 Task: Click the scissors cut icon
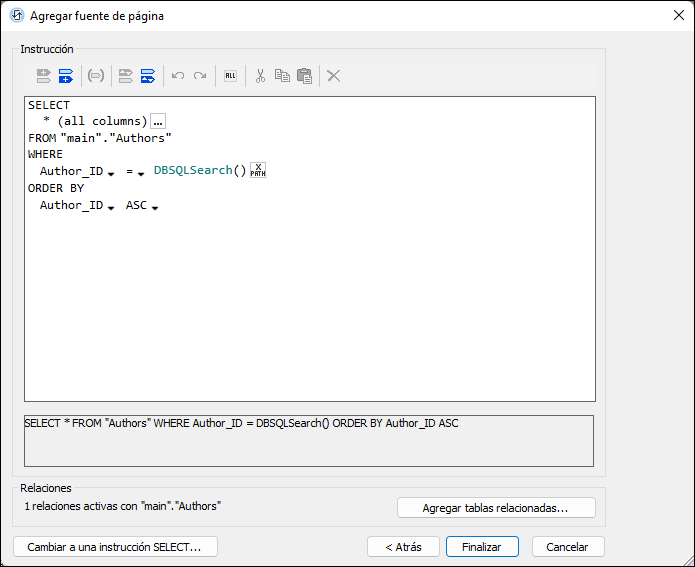coord(260,75)
